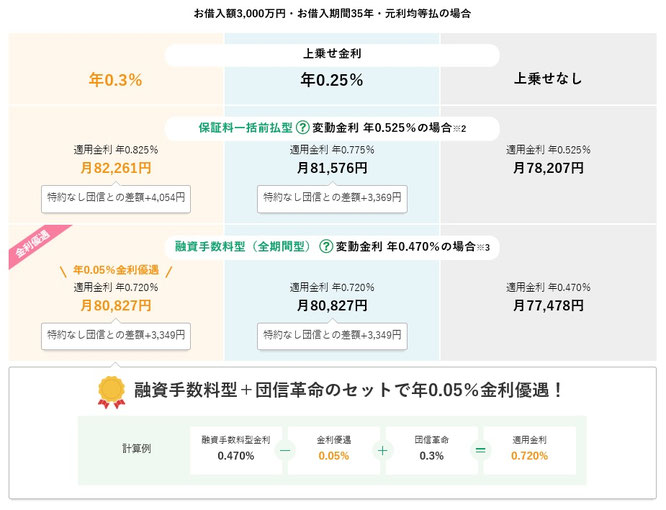Click the minus sign circle in 計算例
Screen dimensions: 666x510
[285, 450]
